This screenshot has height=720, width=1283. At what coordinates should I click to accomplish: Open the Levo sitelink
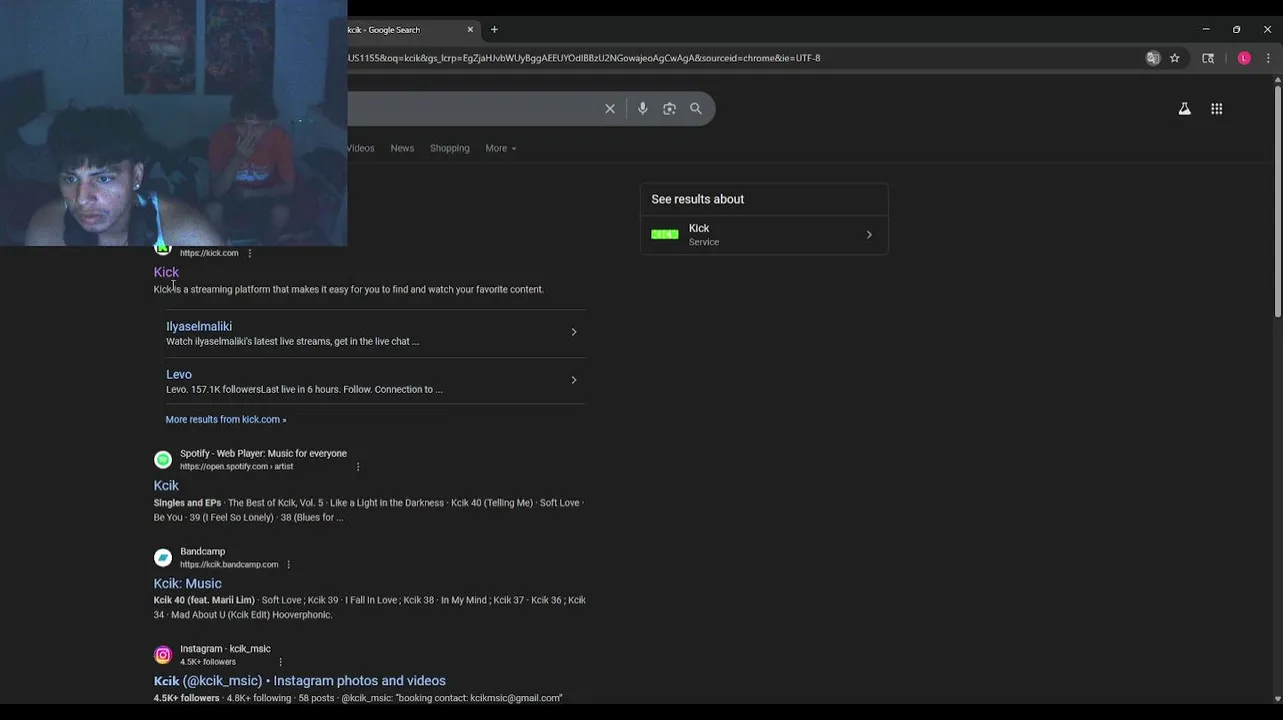pos(179,374)
